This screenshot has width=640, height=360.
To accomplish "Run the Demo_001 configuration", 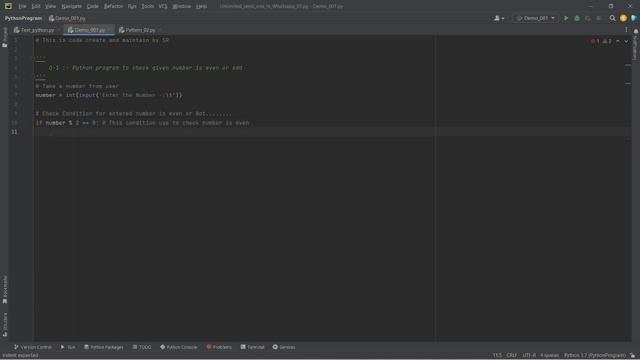I will click(x=566, y=18).
